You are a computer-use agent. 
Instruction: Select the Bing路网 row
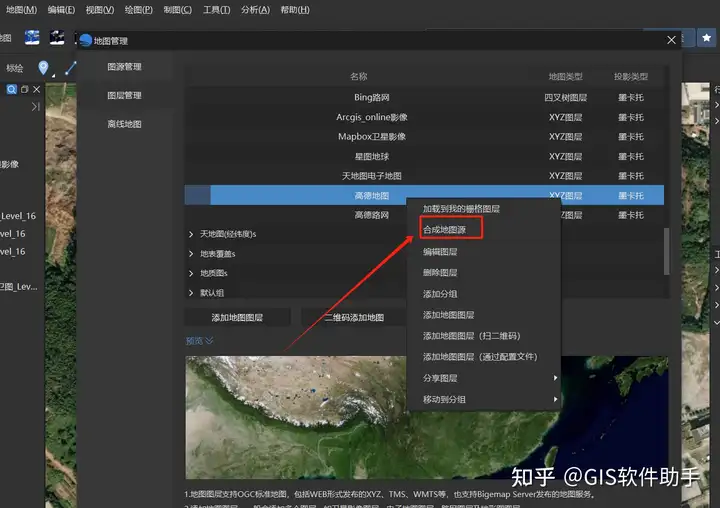(x=424, y=97)
